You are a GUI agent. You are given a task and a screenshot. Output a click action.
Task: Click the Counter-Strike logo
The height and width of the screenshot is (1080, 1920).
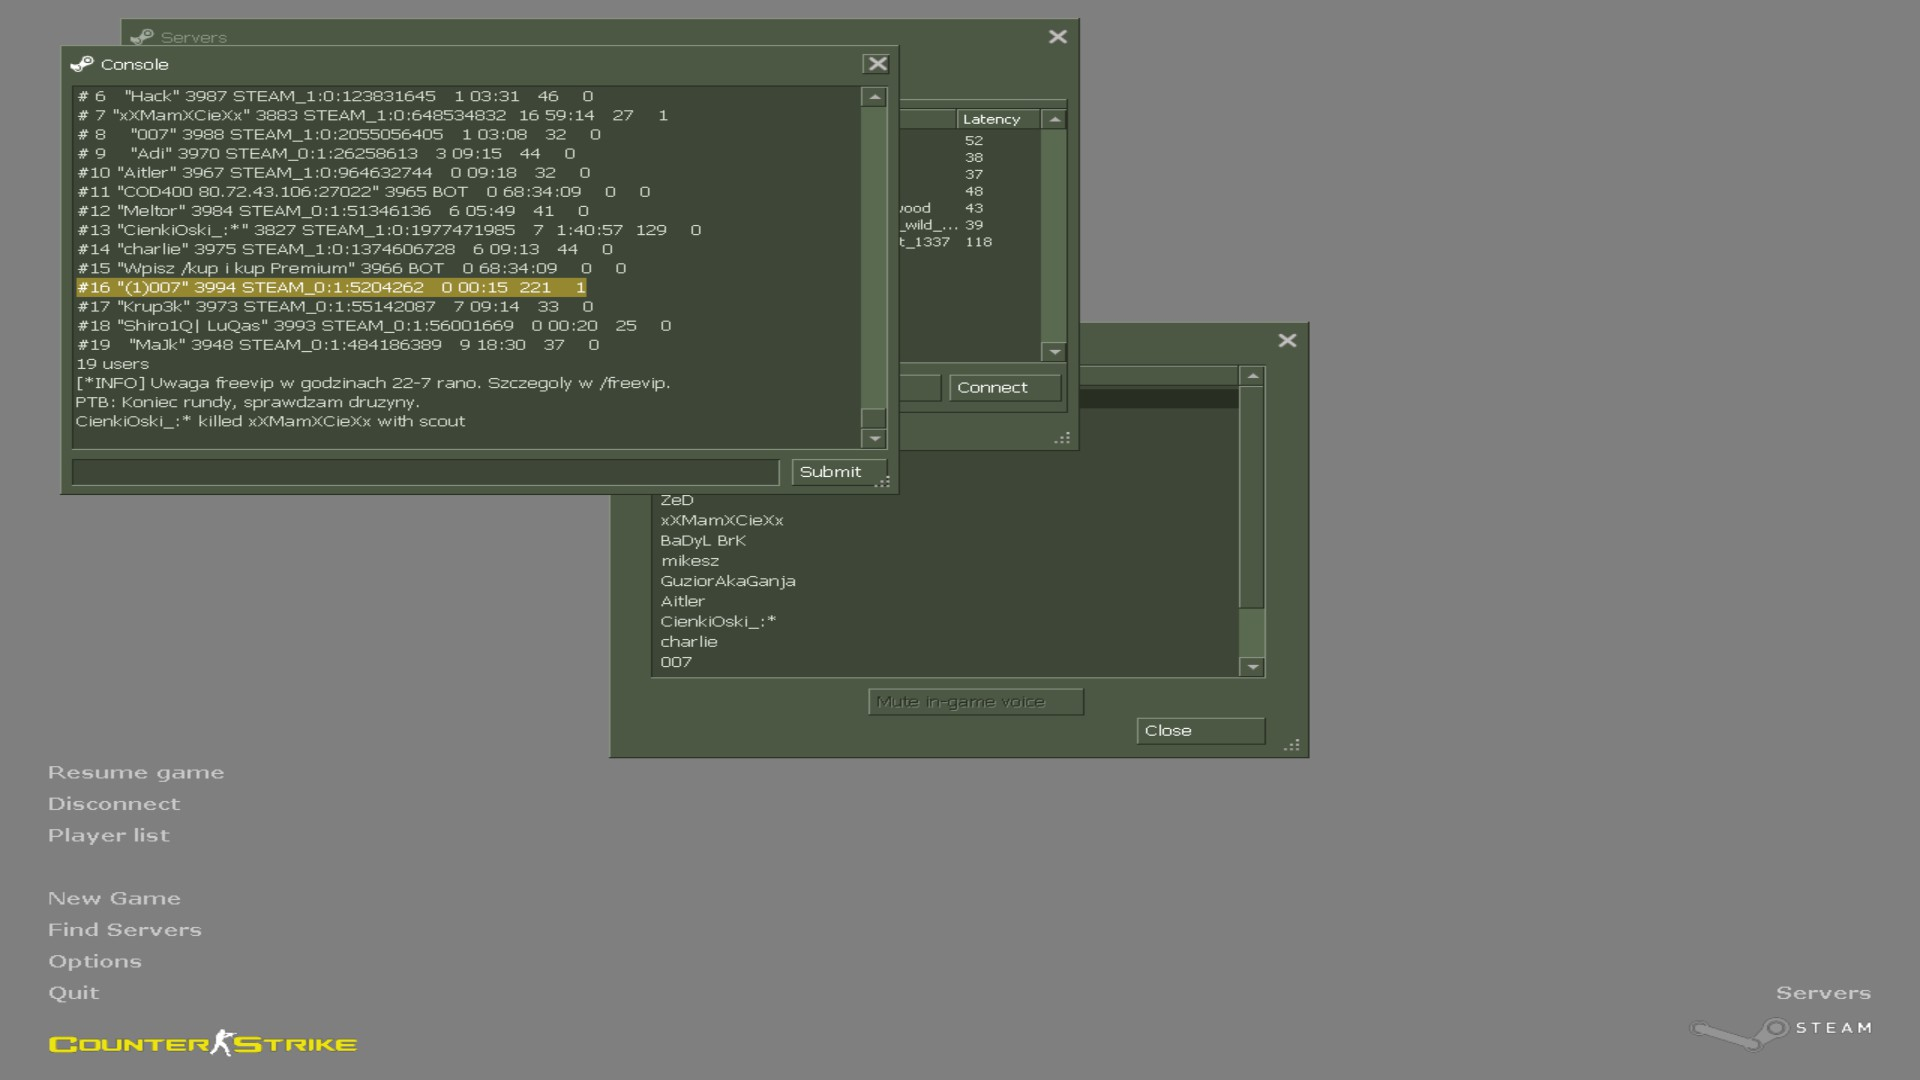(203, 1044)
